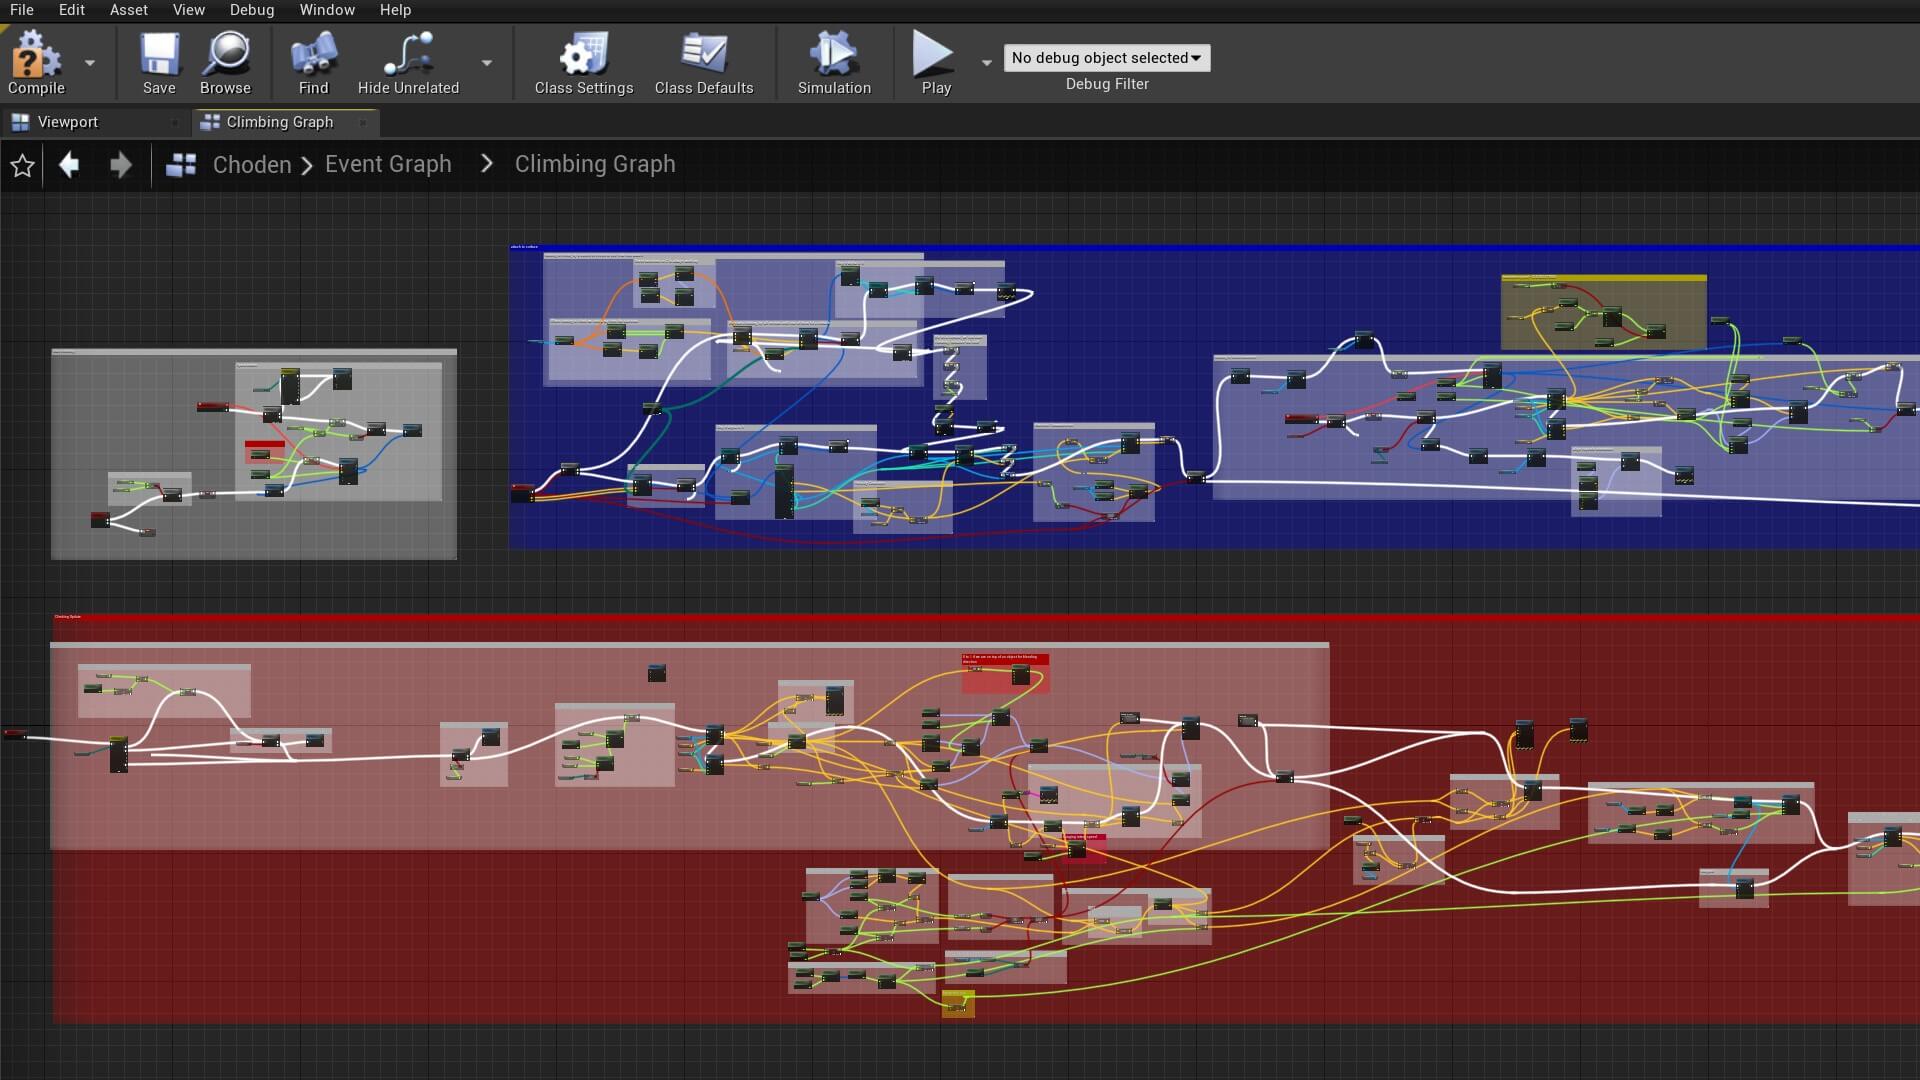Click Browse to locate asset
The width and height of the screenshot is (1920, 1080).
coord(225,62)
